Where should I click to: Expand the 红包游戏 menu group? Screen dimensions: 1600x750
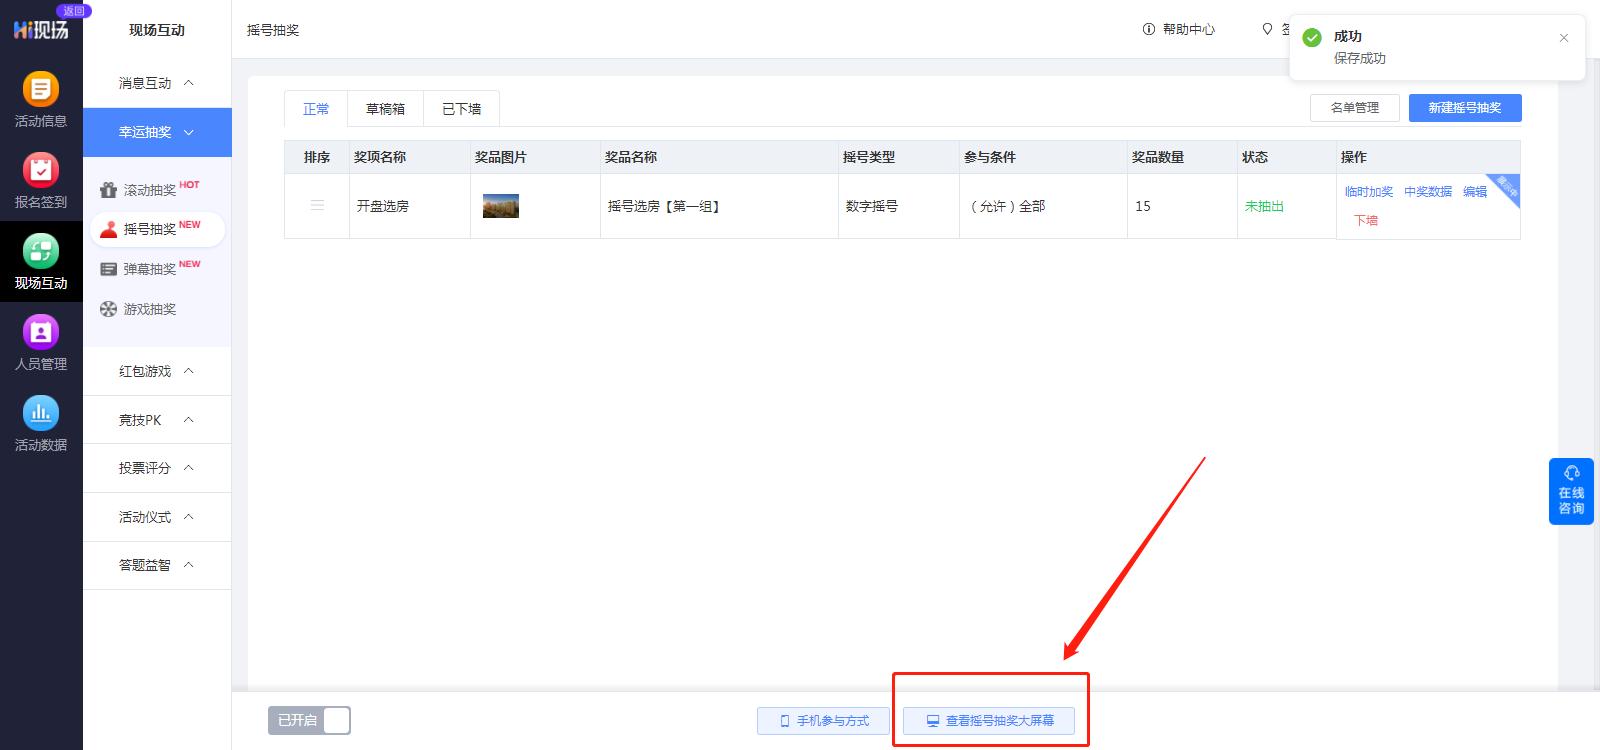tap(157, 371)
